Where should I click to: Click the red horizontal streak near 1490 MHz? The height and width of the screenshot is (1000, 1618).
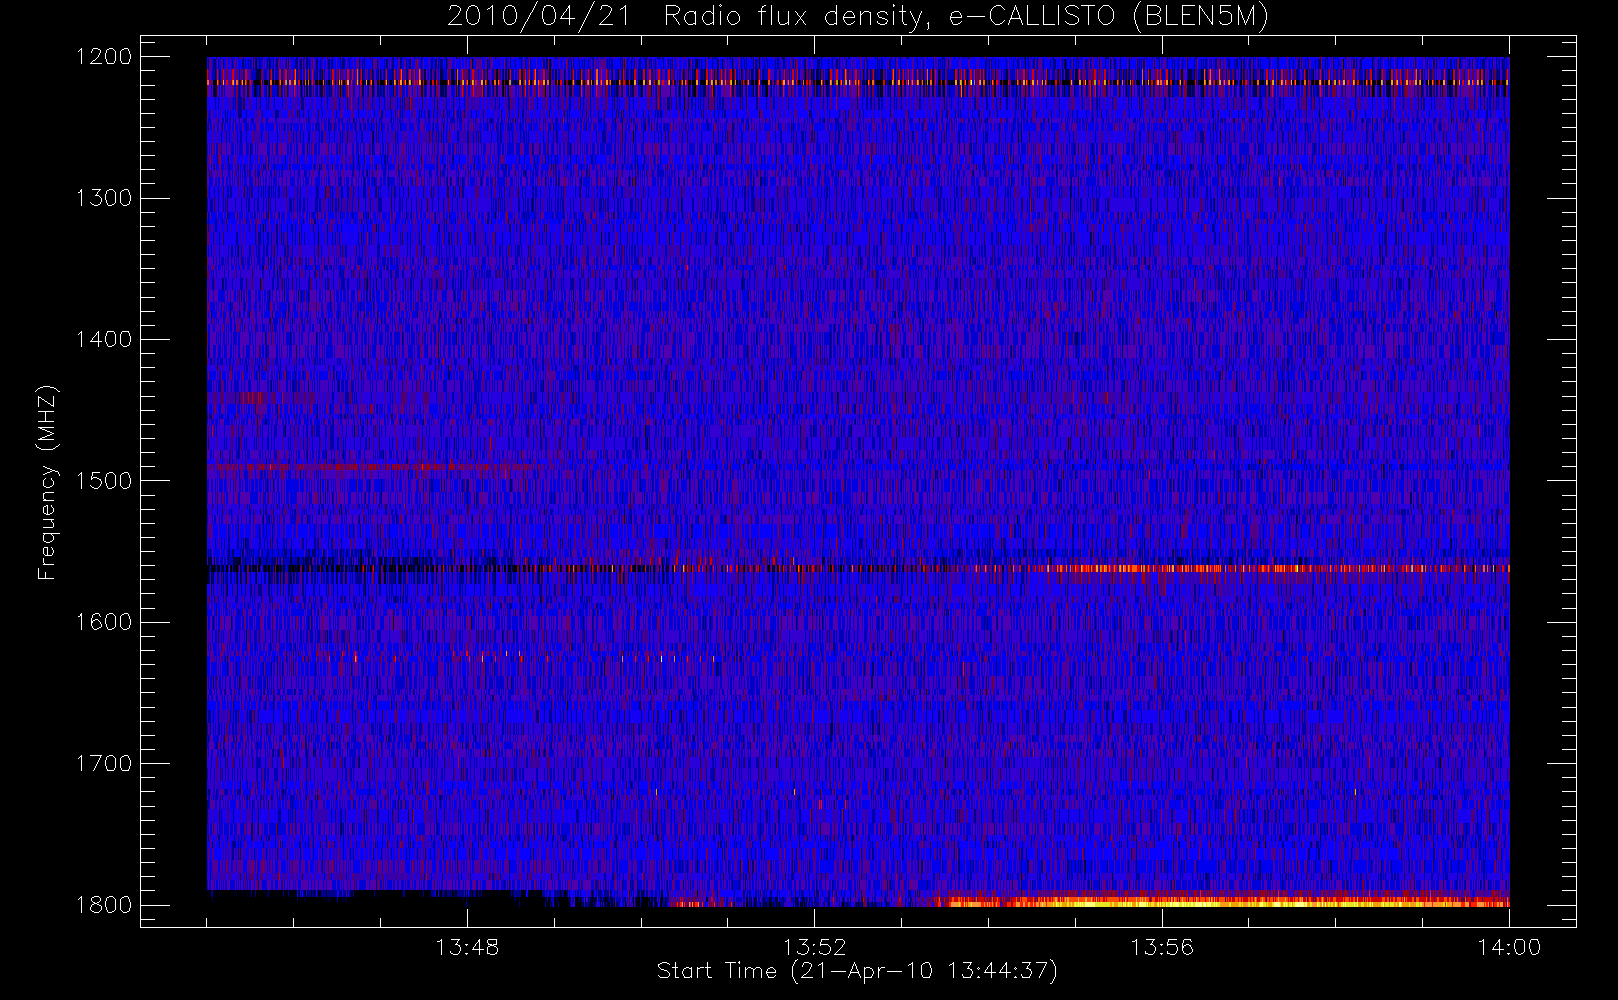point(368,466)
